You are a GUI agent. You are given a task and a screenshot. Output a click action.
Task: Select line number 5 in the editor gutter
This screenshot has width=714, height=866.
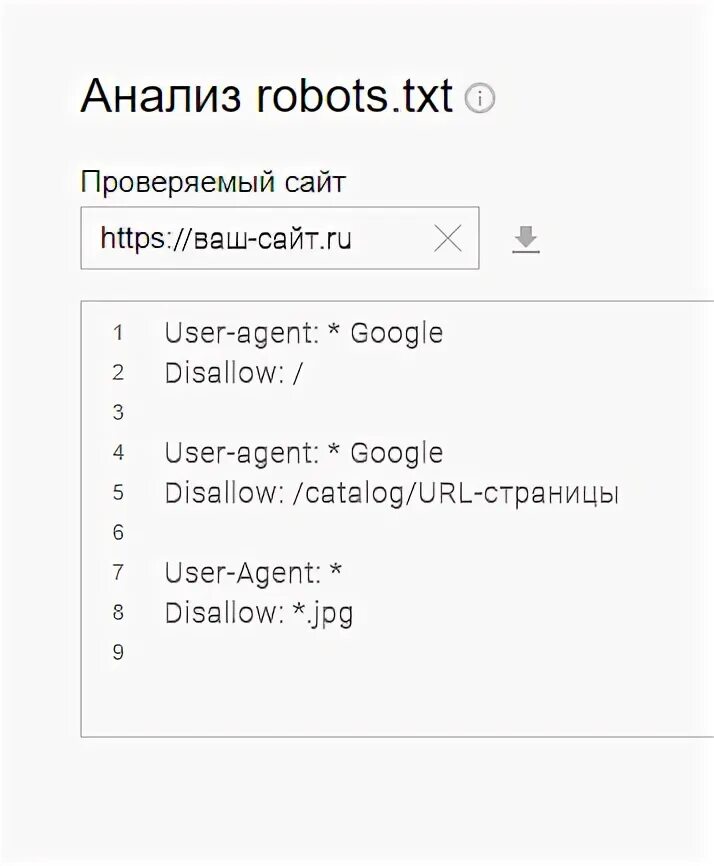click(x=118, y=493)
